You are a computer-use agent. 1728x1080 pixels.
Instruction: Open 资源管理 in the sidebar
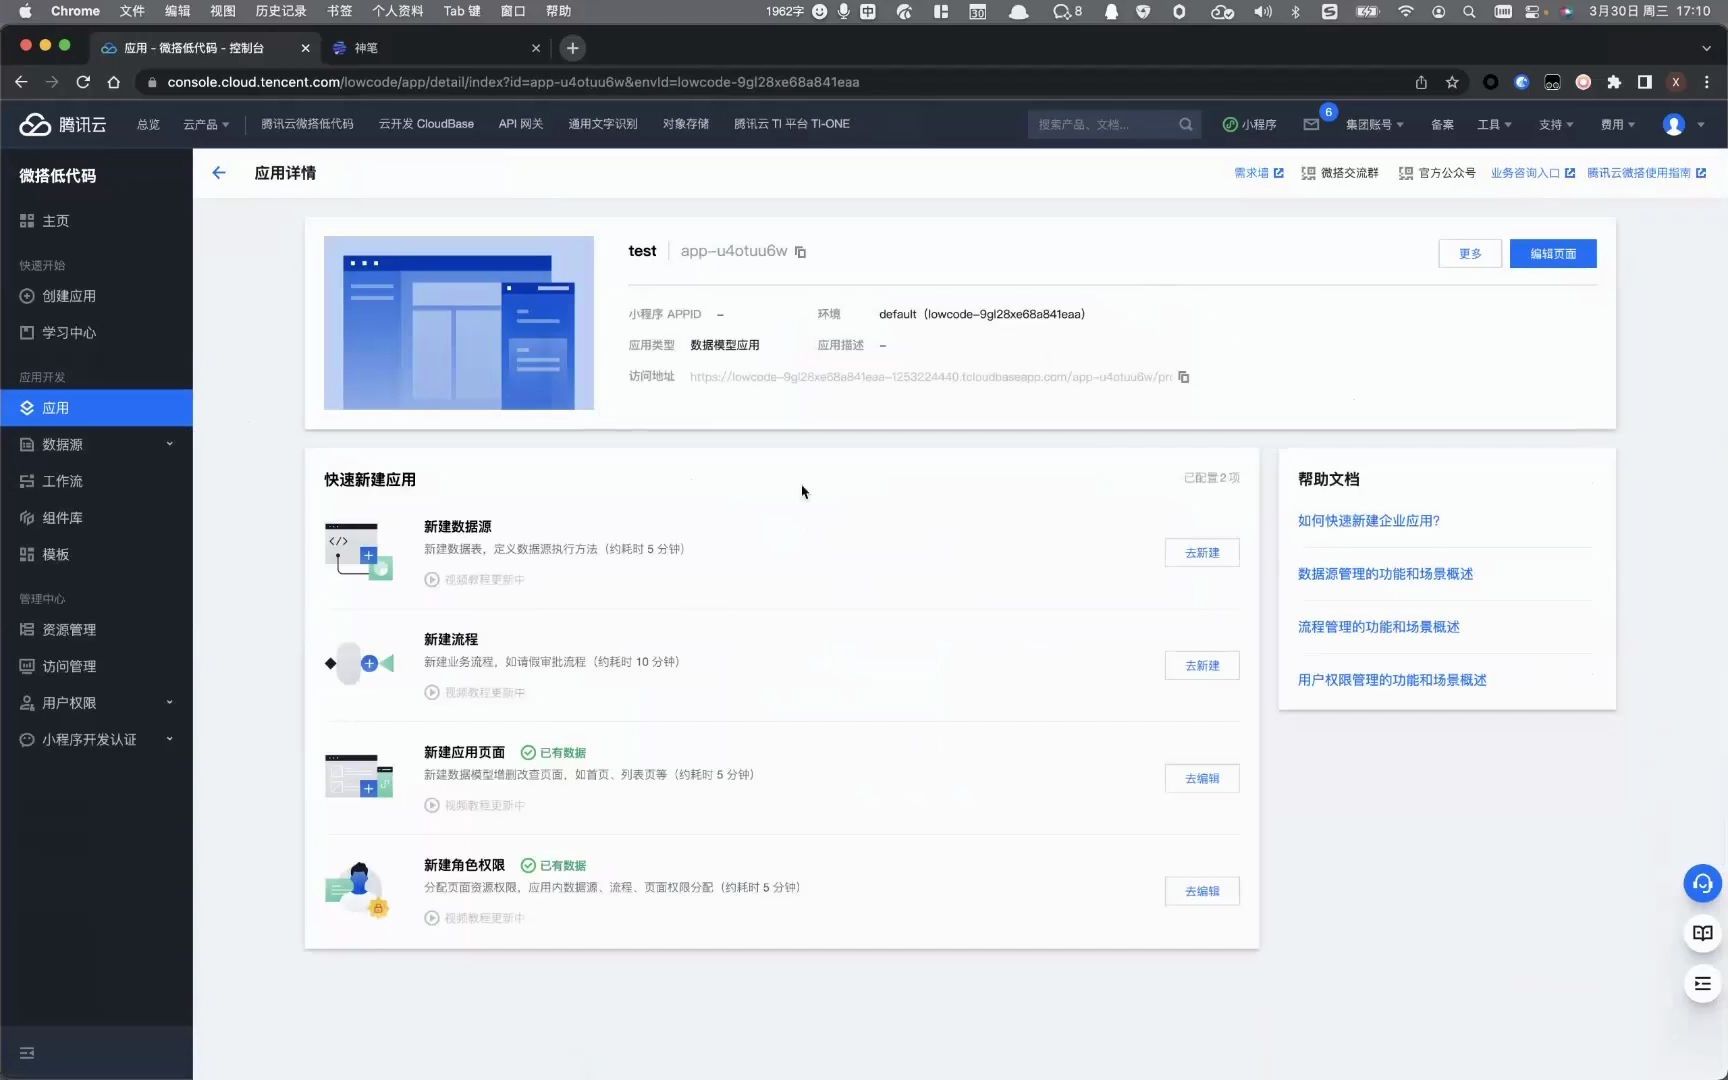pos(96,630)
